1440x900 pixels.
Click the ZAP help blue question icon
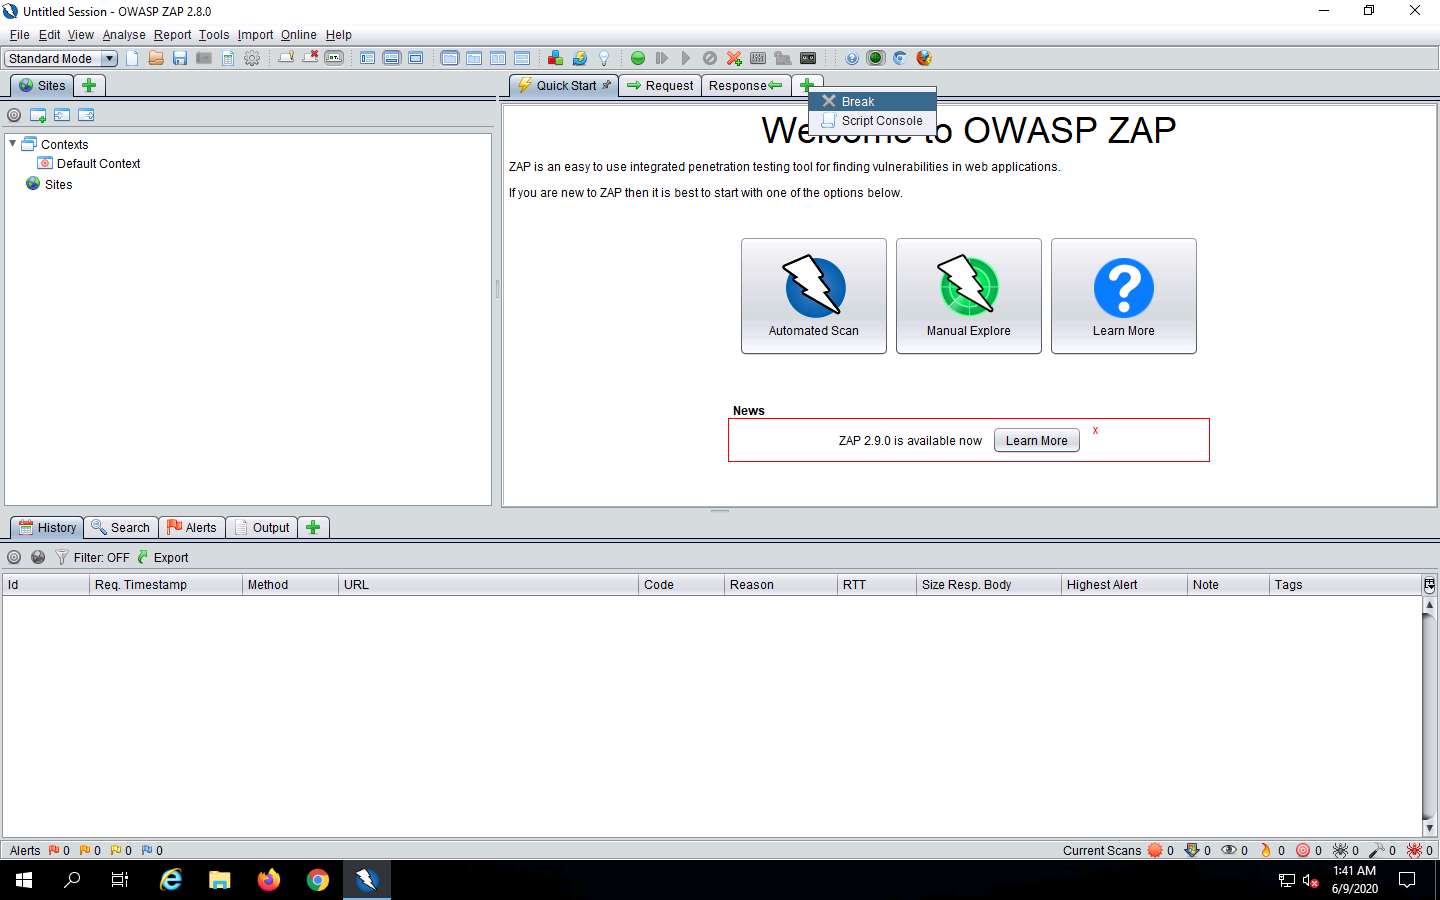click(852, 58)
